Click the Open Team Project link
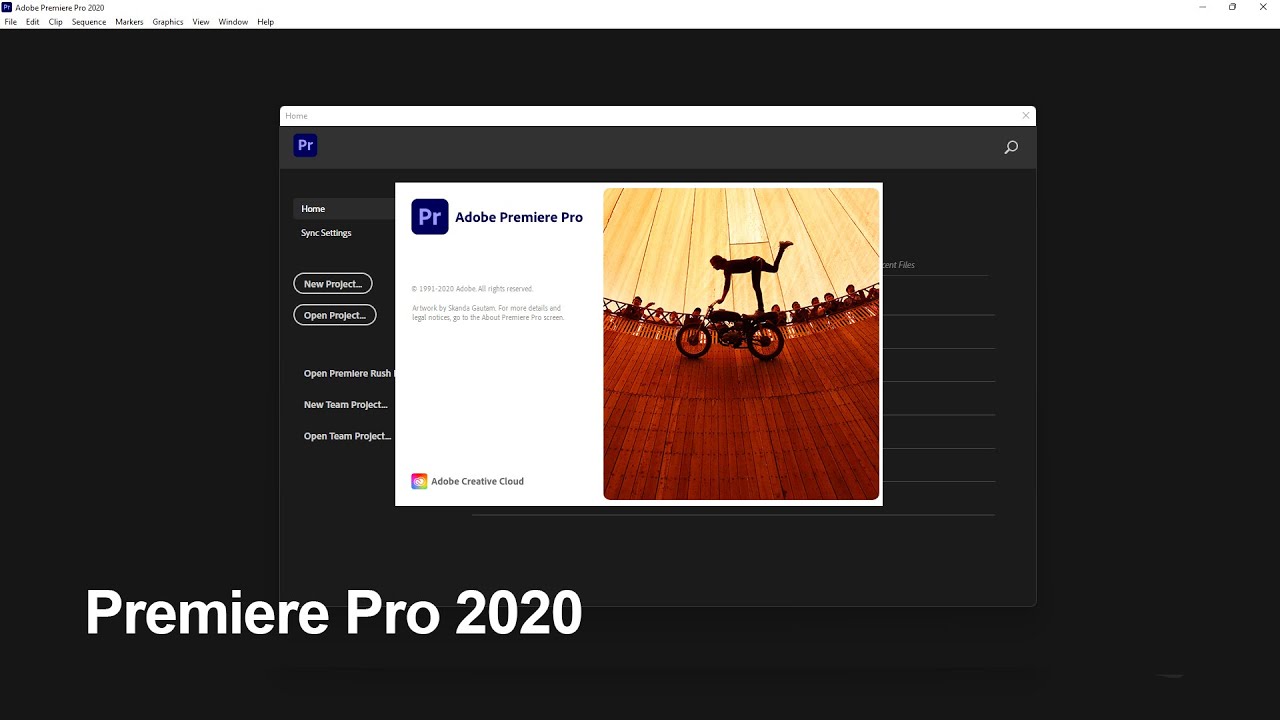 tap(348, 436)
